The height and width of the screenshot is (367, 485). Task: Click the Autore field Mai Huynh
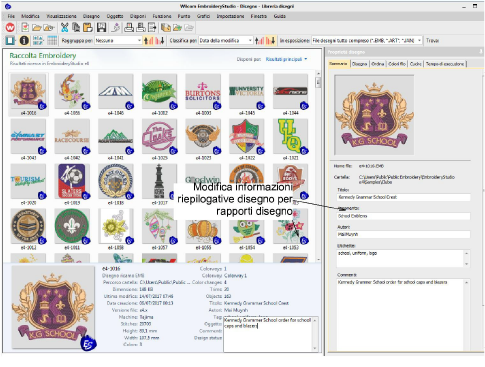point(403,234)
